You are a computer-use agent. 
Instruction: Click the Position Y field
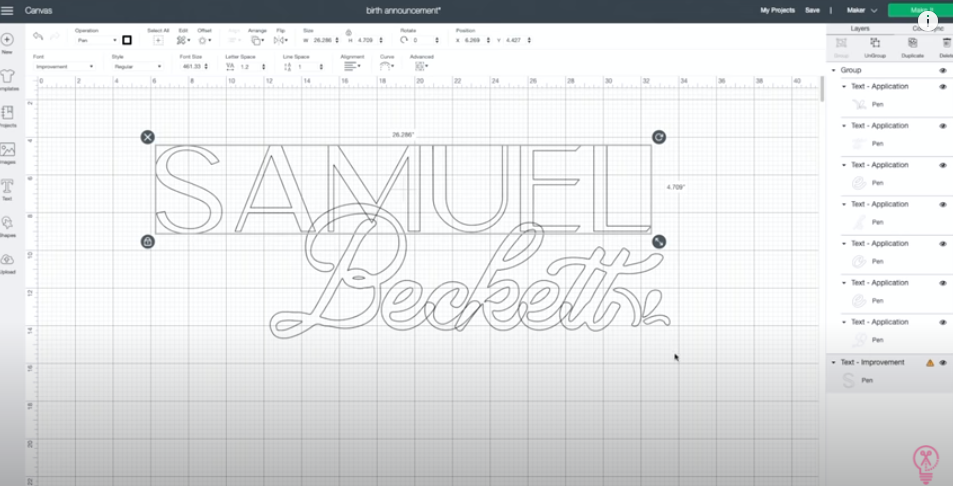pos(518,40)
